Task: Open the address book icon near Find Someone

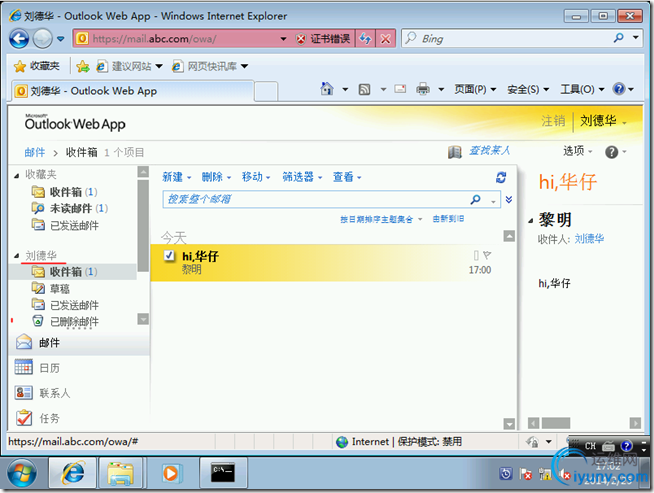Action: [455, 152]
